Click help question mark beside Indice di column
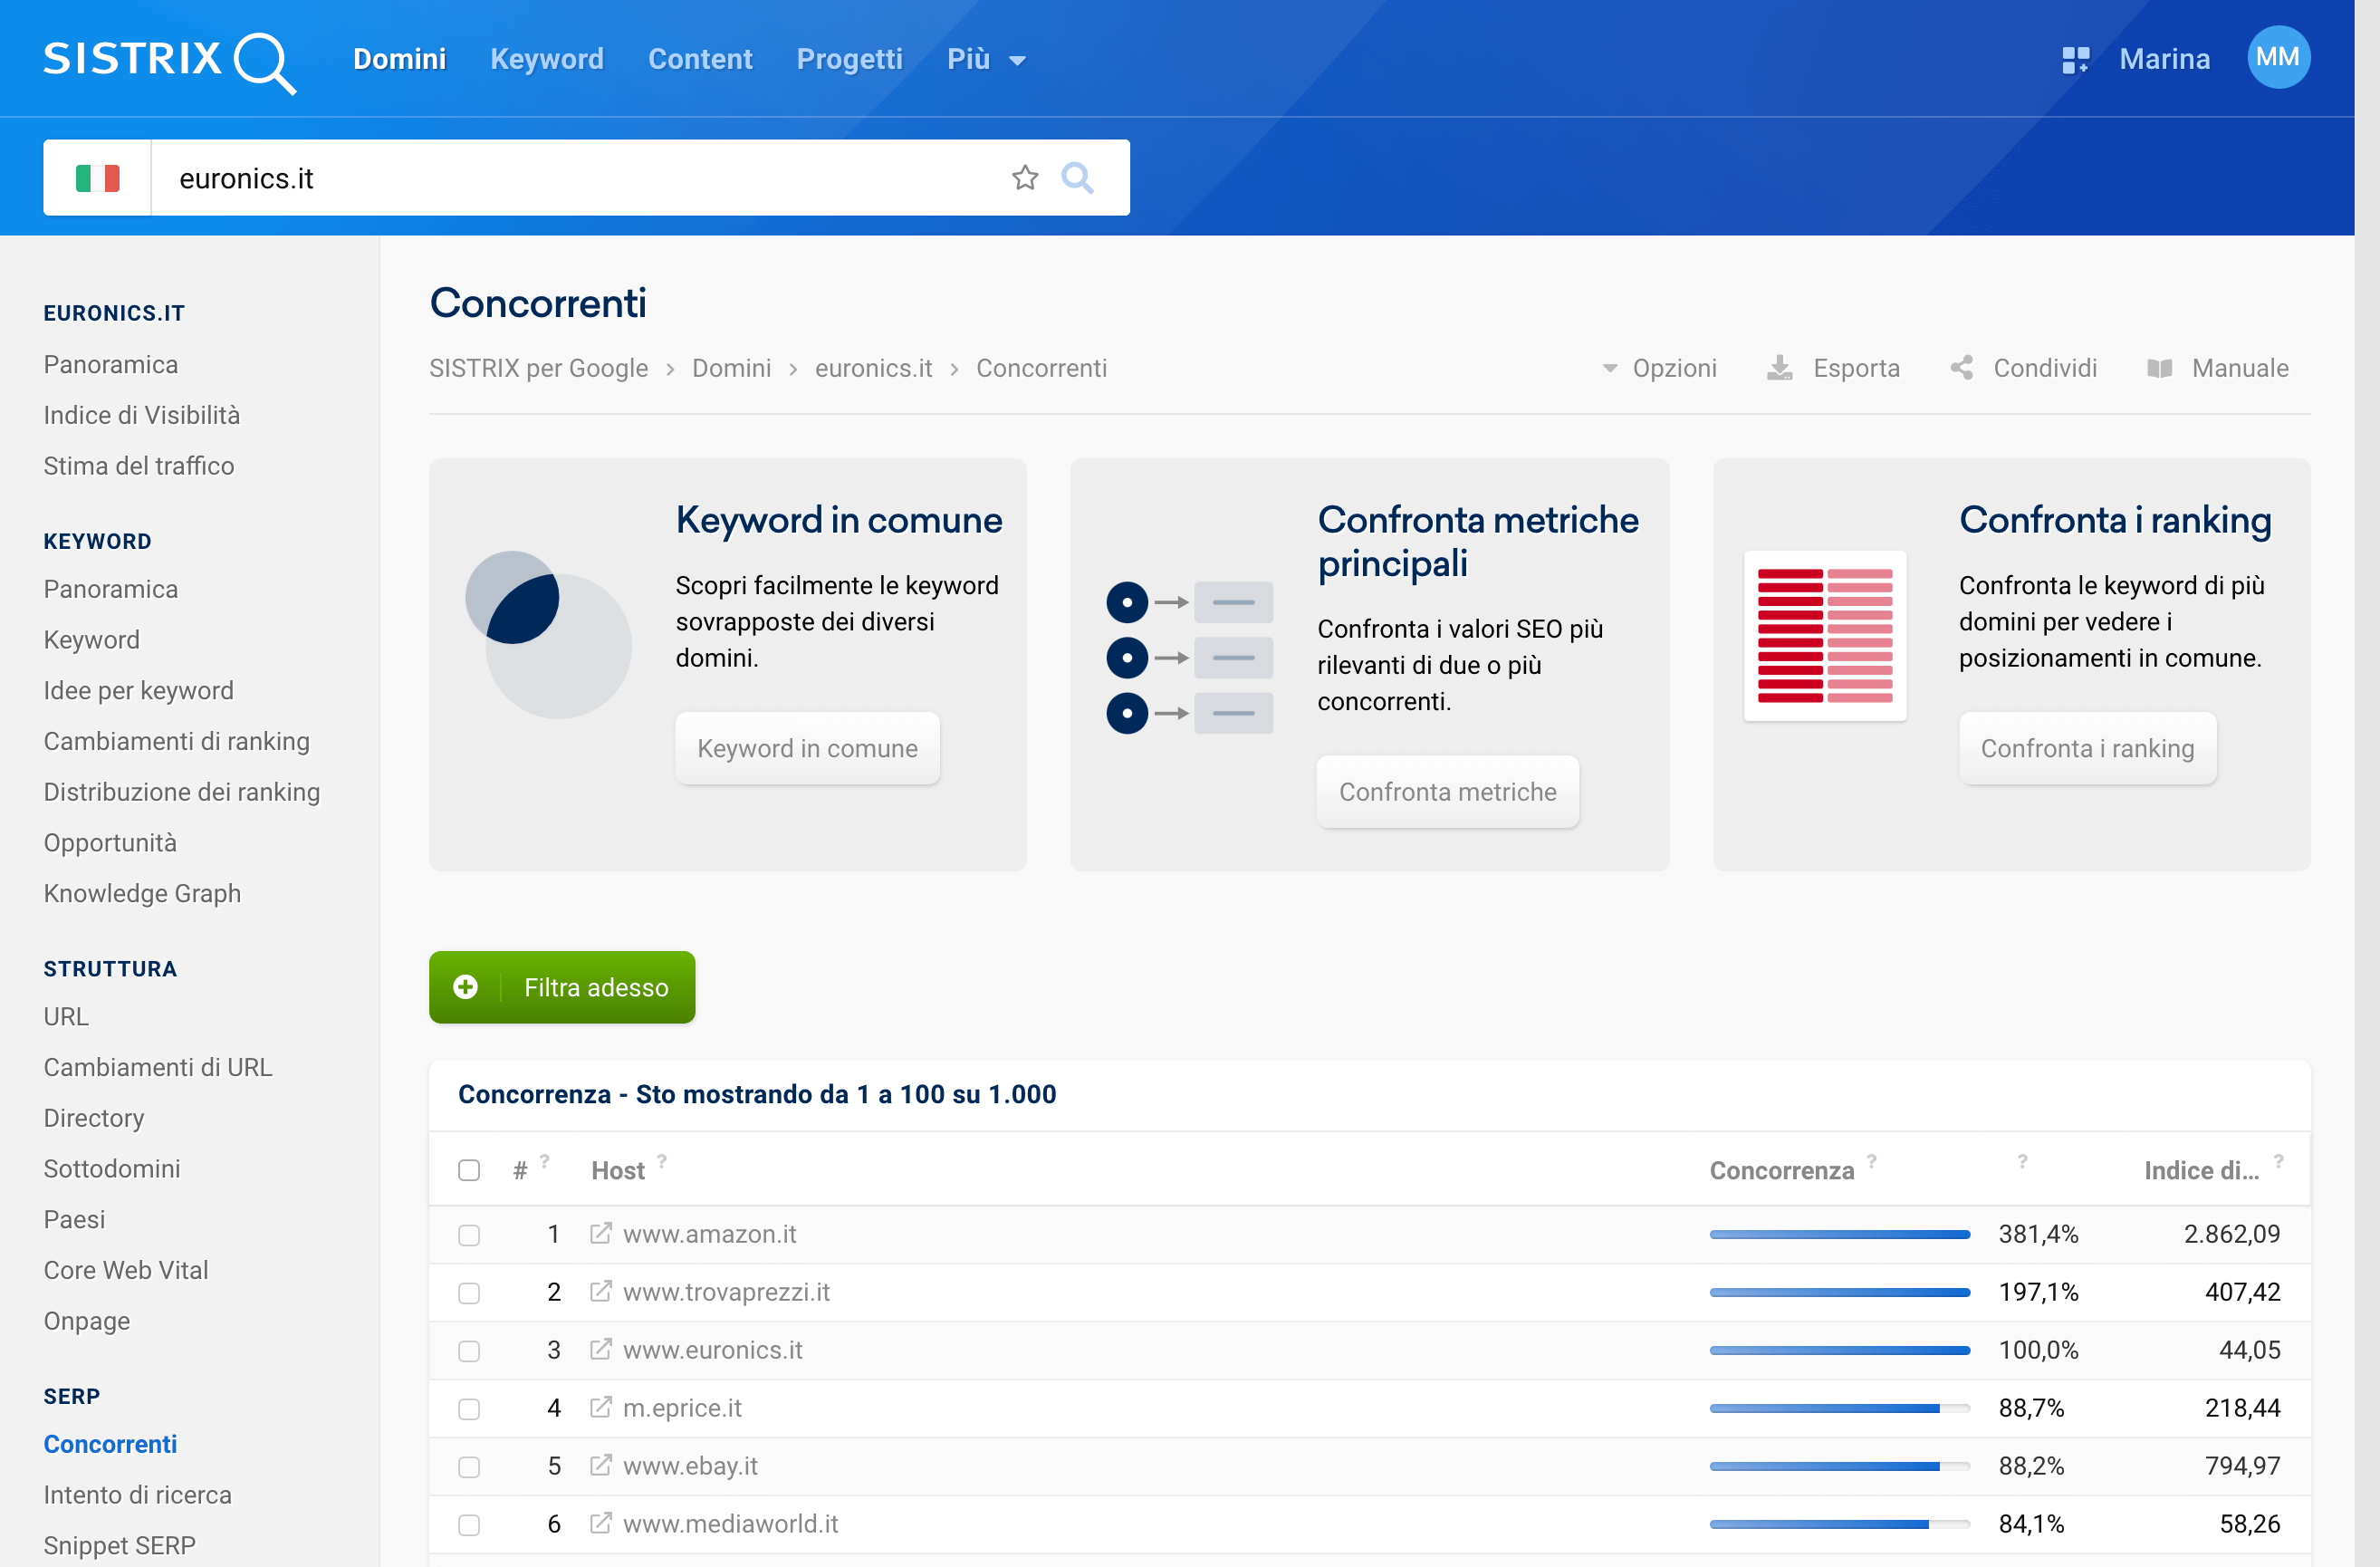The image size is (2380, 1567). [2279, 1161]
